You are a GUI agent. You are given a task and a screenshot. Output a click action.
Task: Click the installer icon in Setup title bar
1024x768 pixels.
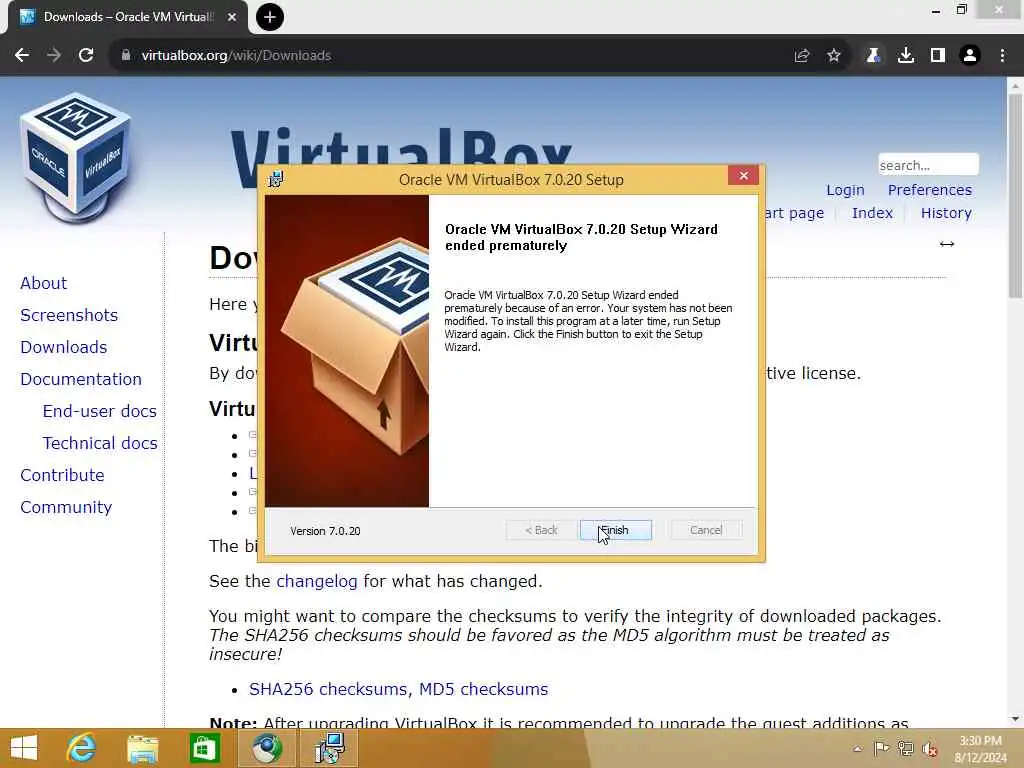coord(276,179)
